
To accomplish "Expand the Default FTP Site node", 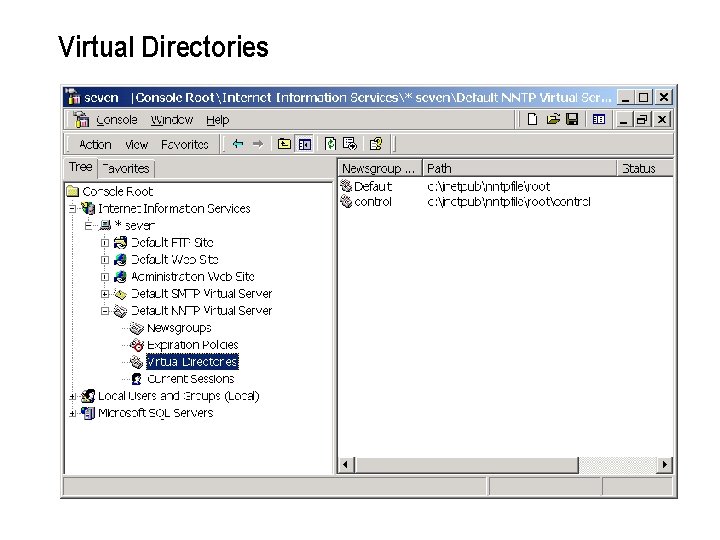I will pyautogui.click(x=105, y=242).
